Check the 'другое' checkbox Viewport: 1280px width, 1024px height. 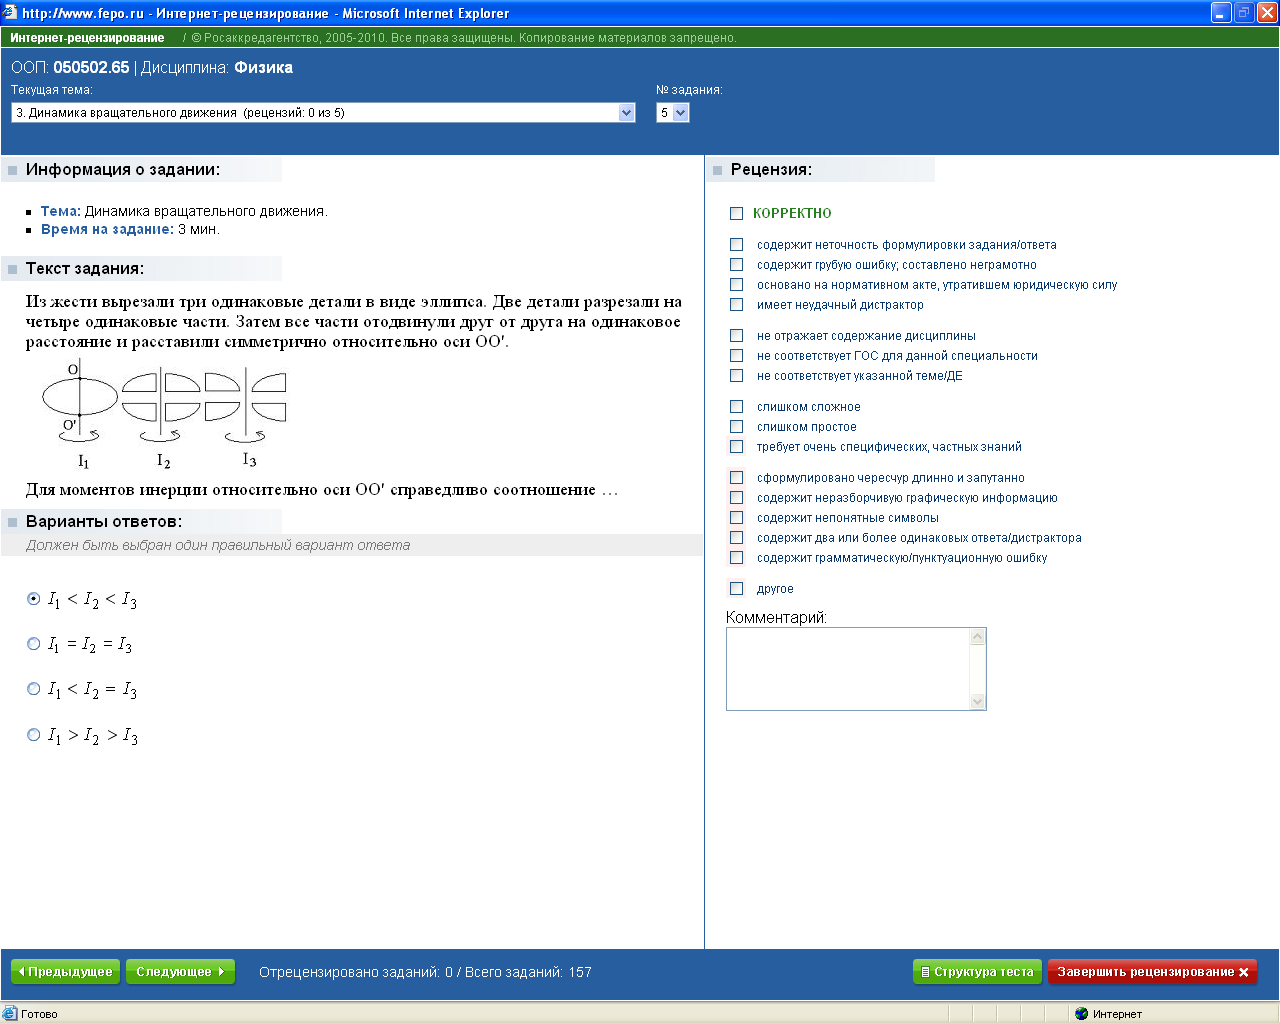(x=737, y=588)
